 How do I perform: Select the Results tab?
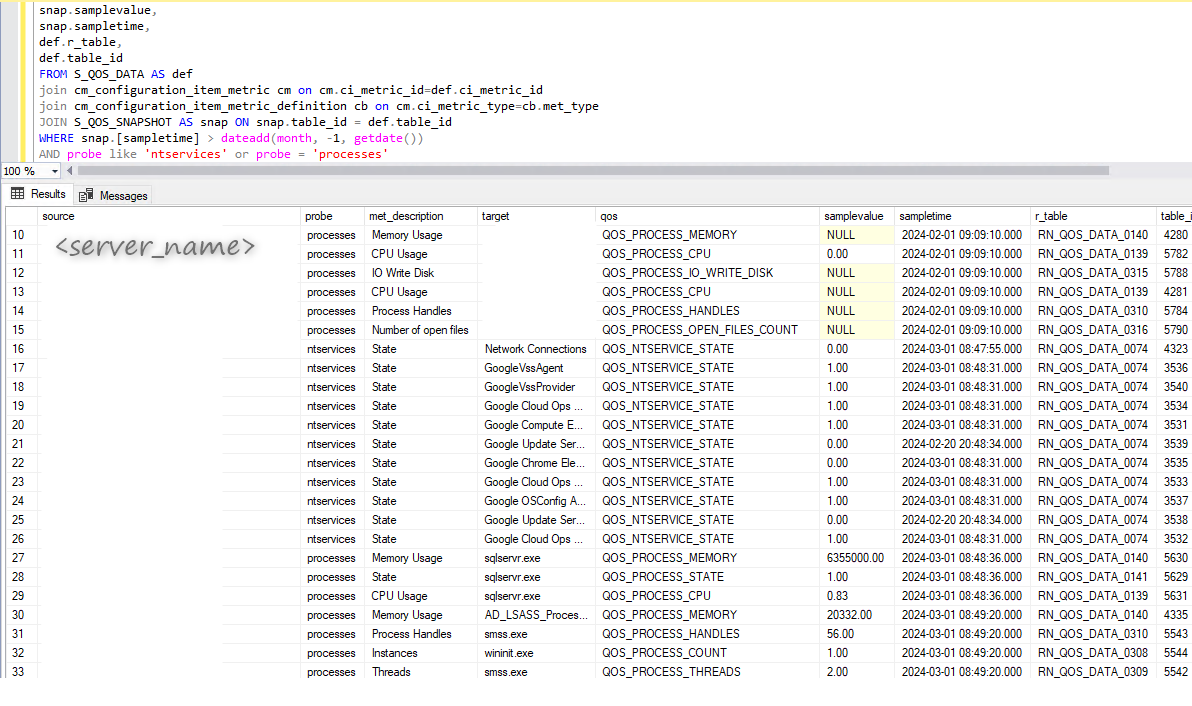point(38,194)
